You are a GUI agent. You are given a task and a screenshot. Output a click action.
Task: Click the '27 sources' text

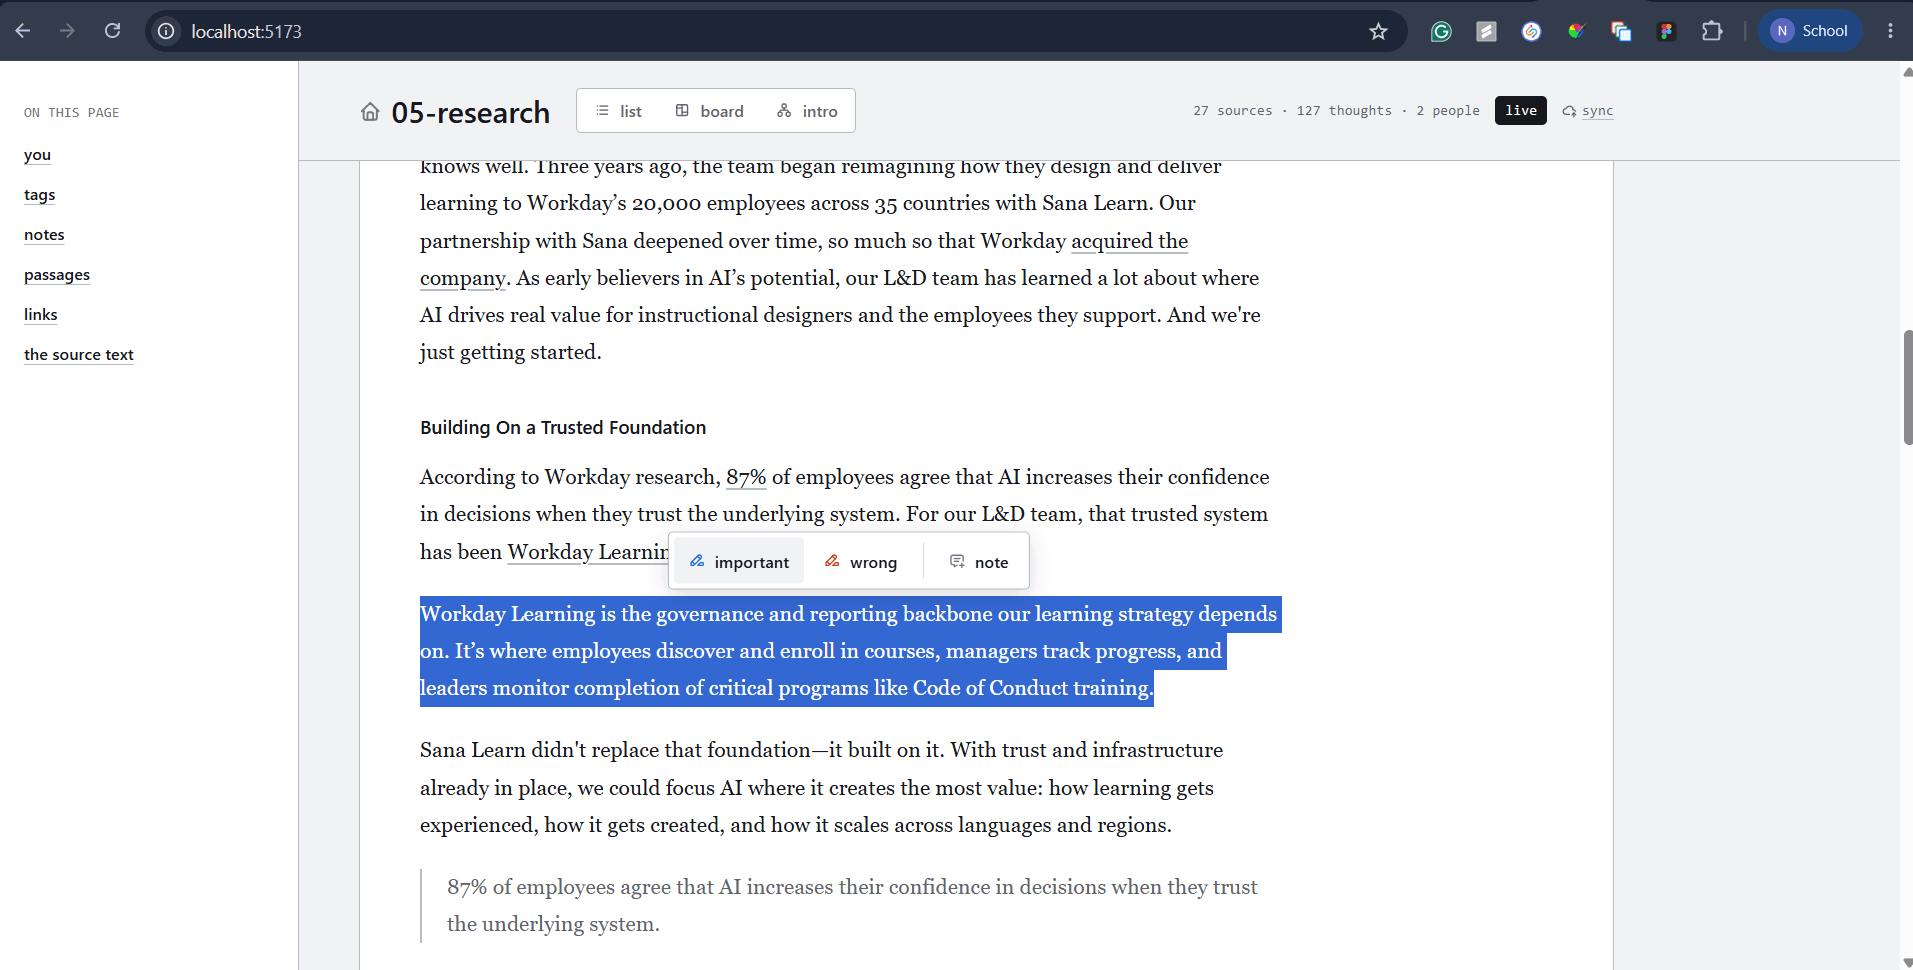tap(1232, 111)
